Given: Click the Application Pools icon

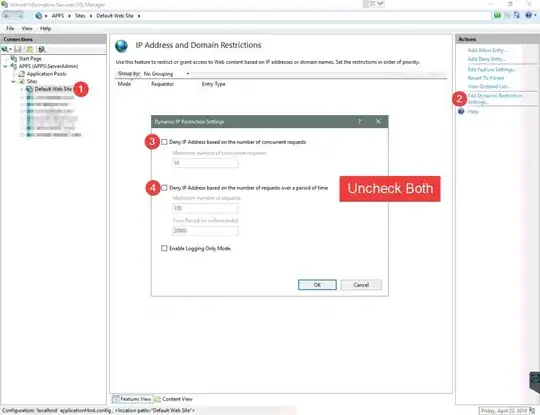Looking at the screenshot, I should pos(22,74).
